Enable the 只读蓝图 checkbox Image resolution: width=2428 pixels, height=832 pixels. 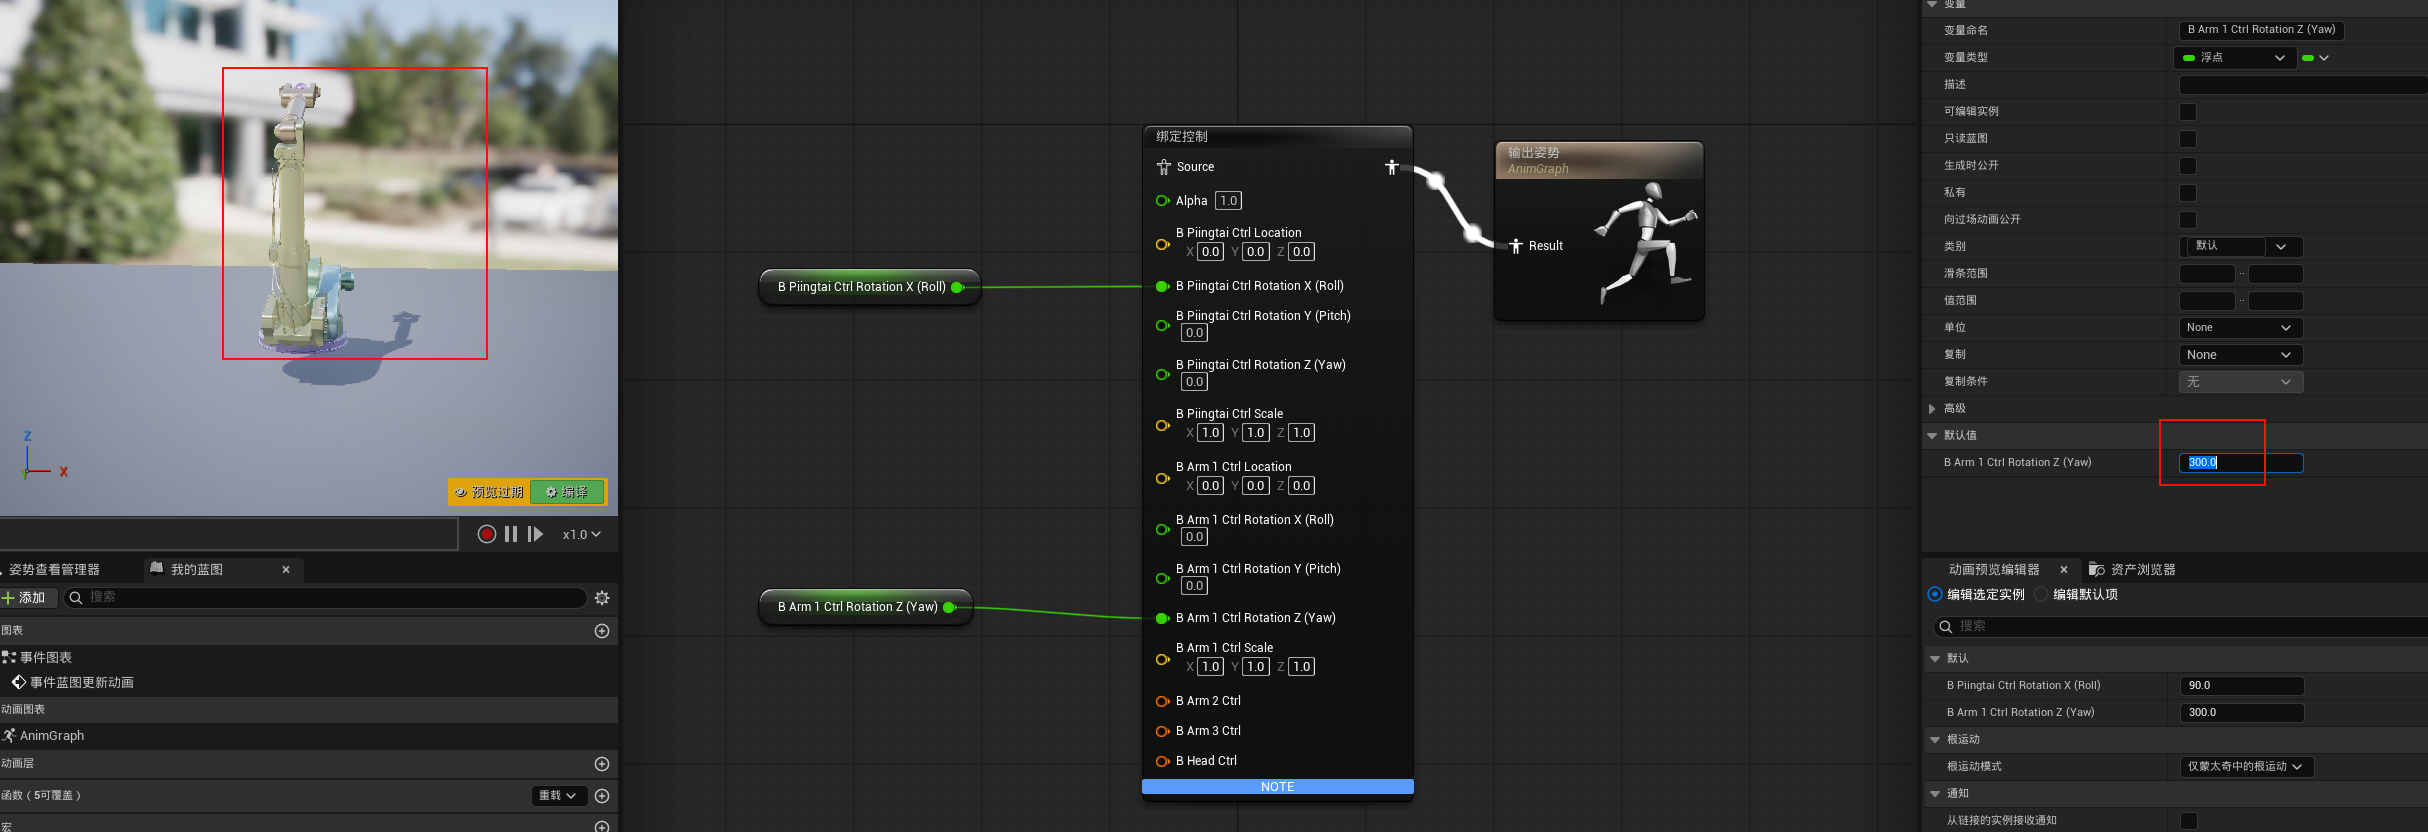[x=2188, y=139]
